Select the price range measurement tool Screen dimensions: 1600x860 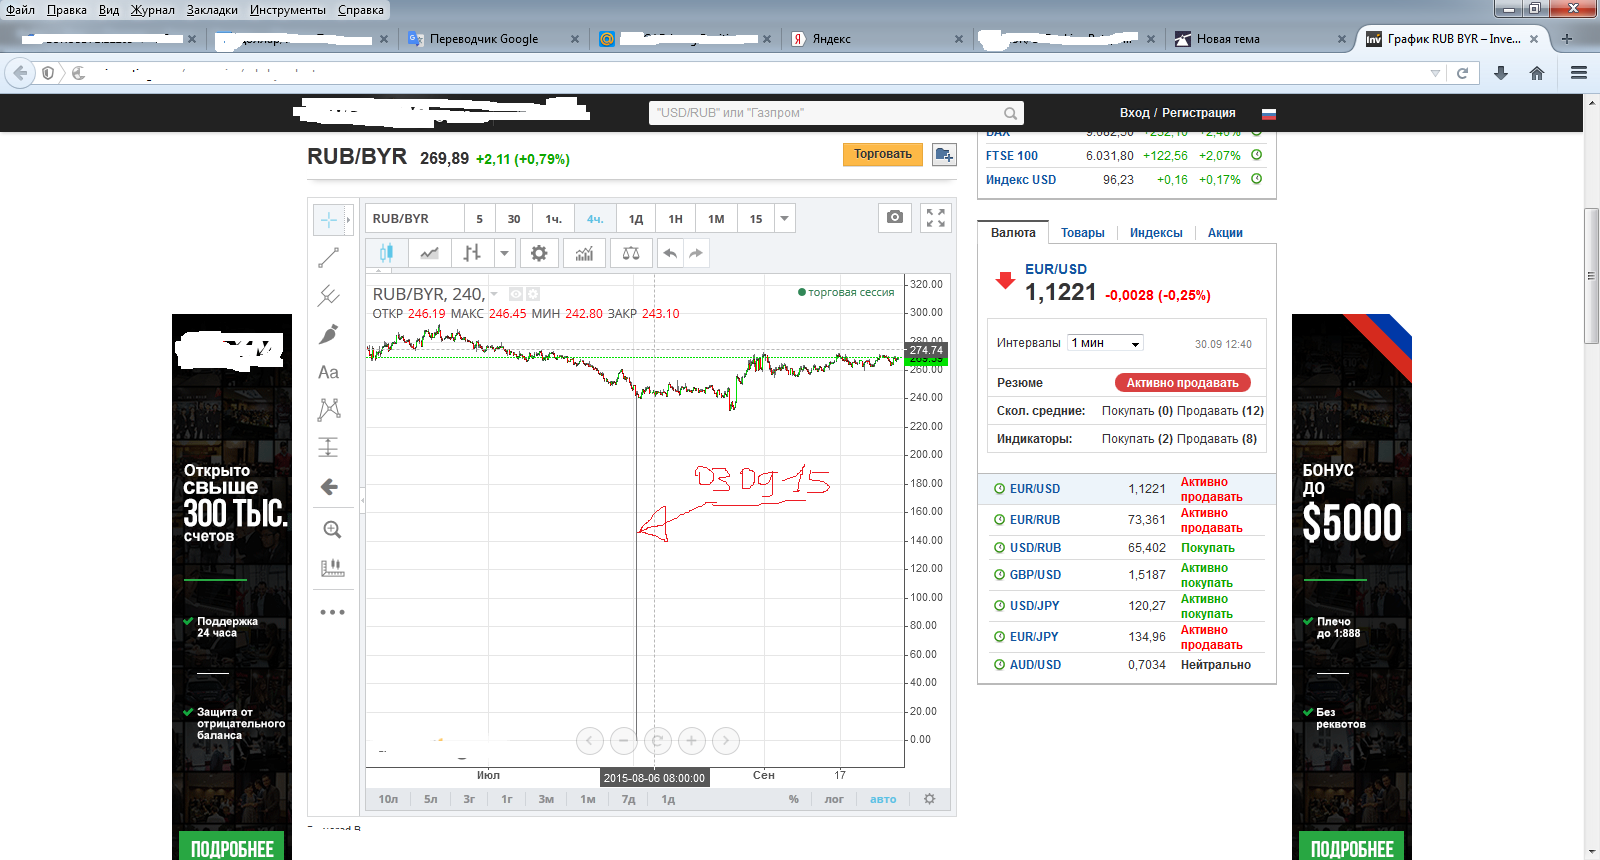click(x=328, y=447)
